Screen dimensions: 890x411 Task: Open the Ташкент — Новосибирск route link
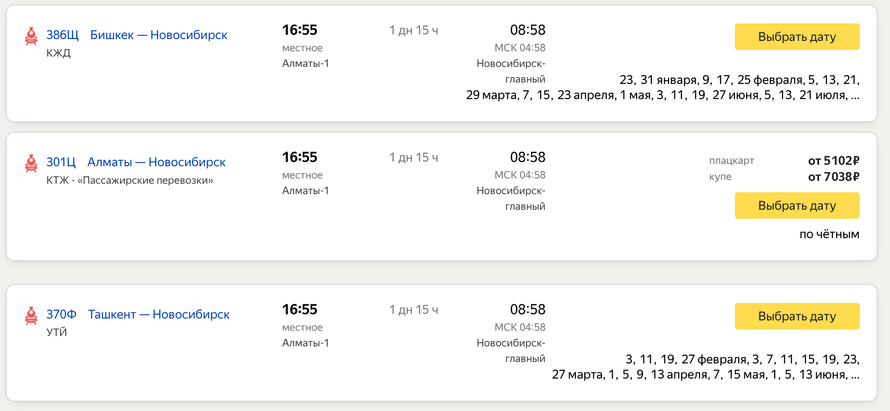(159, 314)
